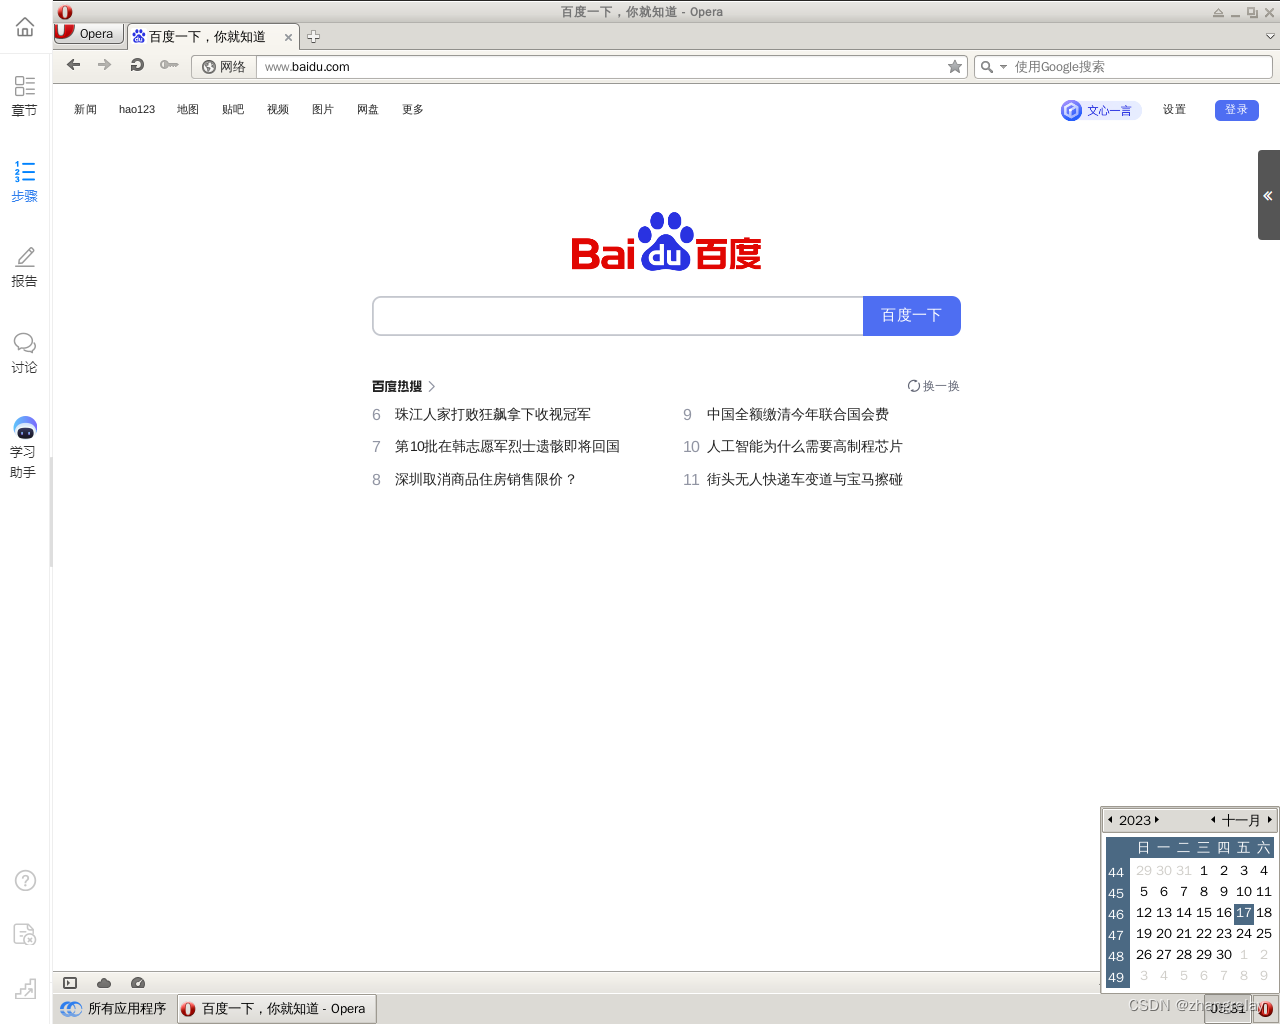The image size is (1280, 1024).
Task: Open hot search 珠江人家打败狂飙拿下收视冠军
Action: click(493, 414)
